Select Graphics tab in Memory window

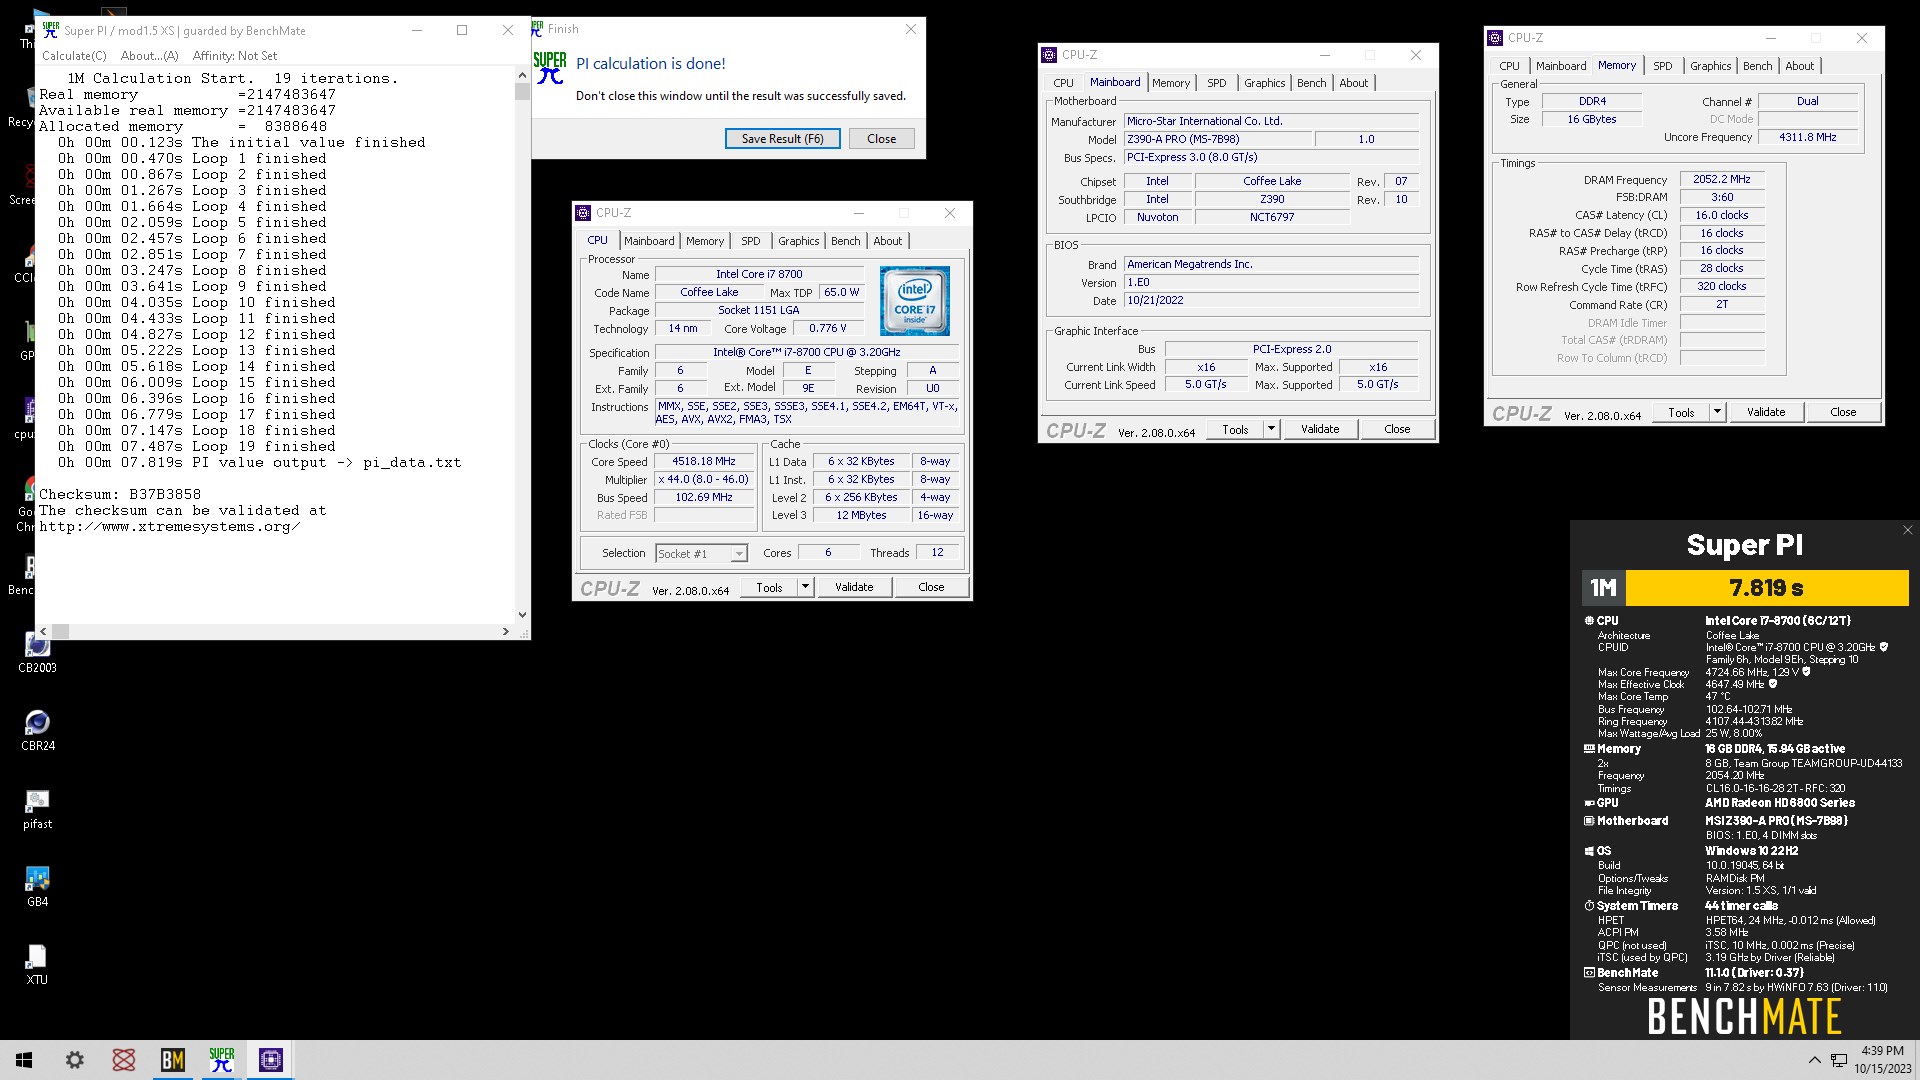coord(1711,66)
